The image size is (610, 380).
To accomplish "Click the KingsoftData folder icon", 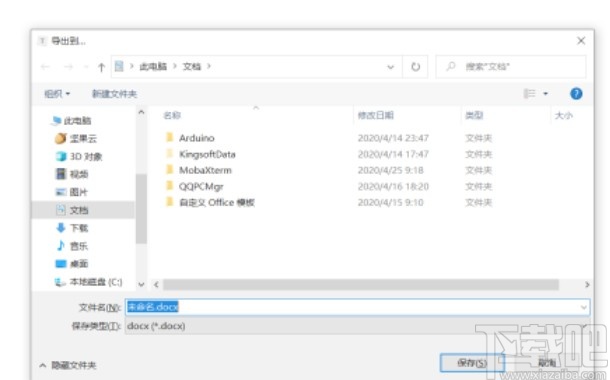I will (x=169, y=153).
